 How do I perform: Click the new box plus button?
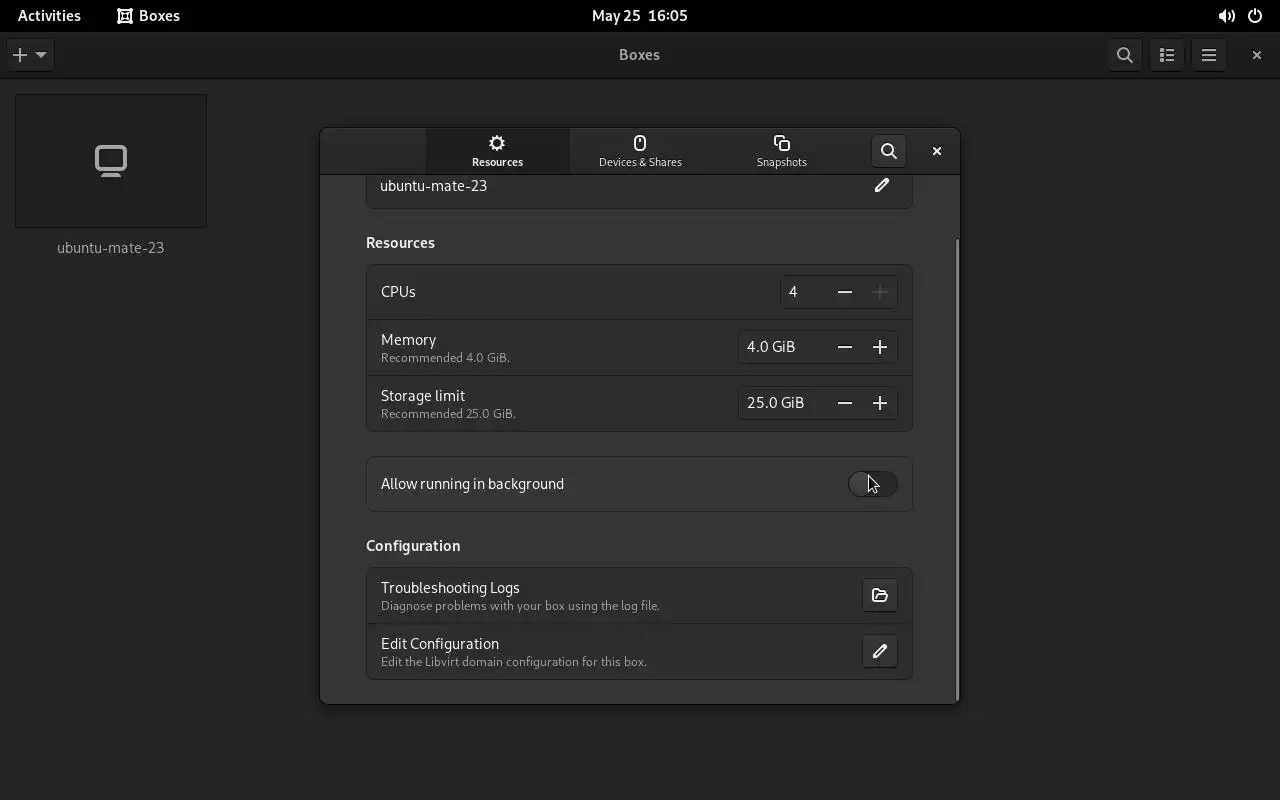click(20, 55)
